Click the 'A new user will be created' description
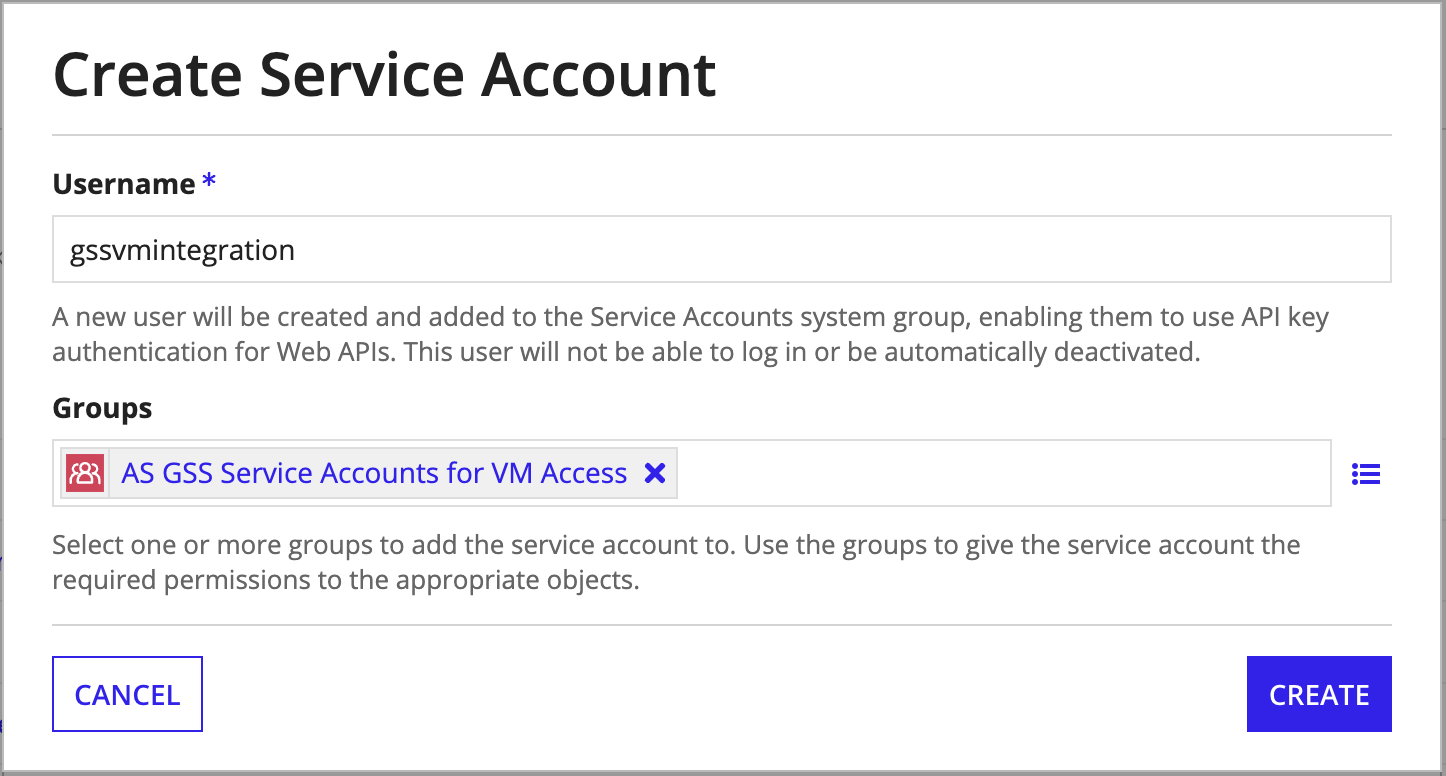This screenshot has height=776, width=1446. point(691,335)
